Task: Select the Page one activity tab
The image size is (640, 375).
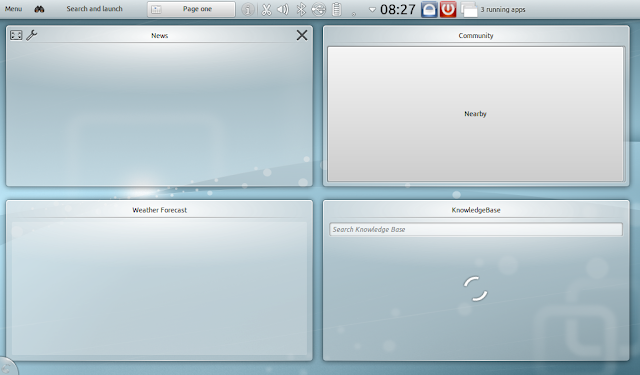Action: coord(191,9)
